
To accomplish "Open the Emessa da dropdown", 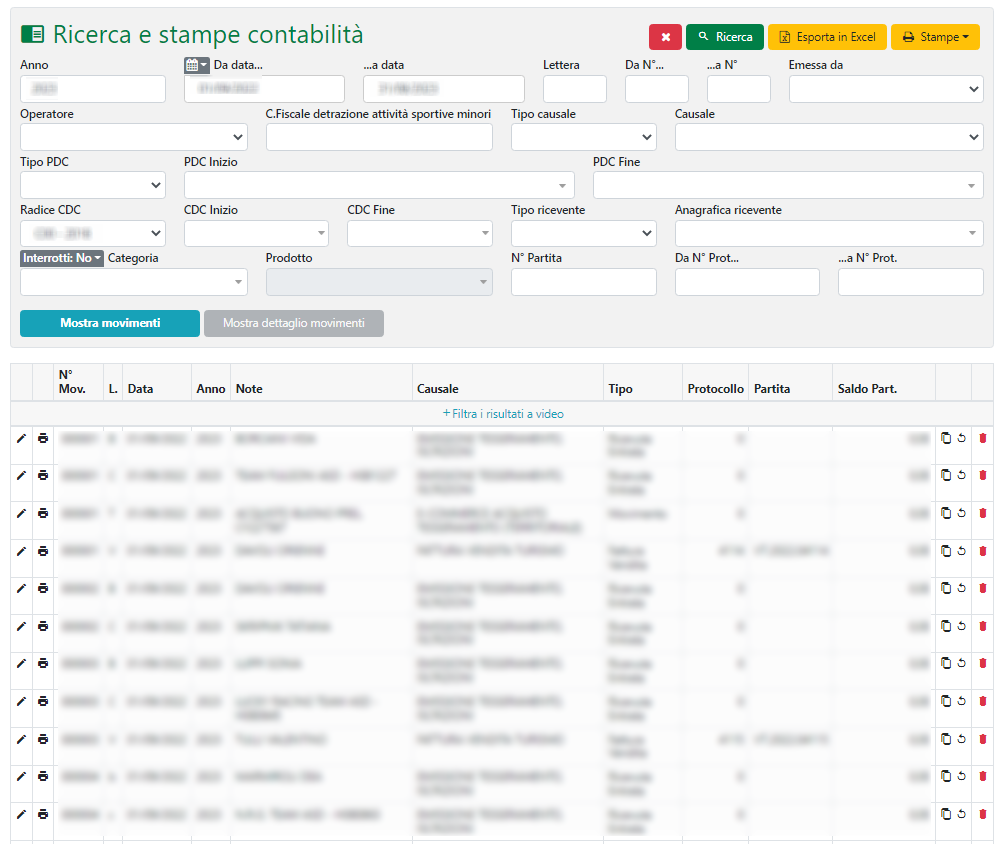I will point(885,89).
